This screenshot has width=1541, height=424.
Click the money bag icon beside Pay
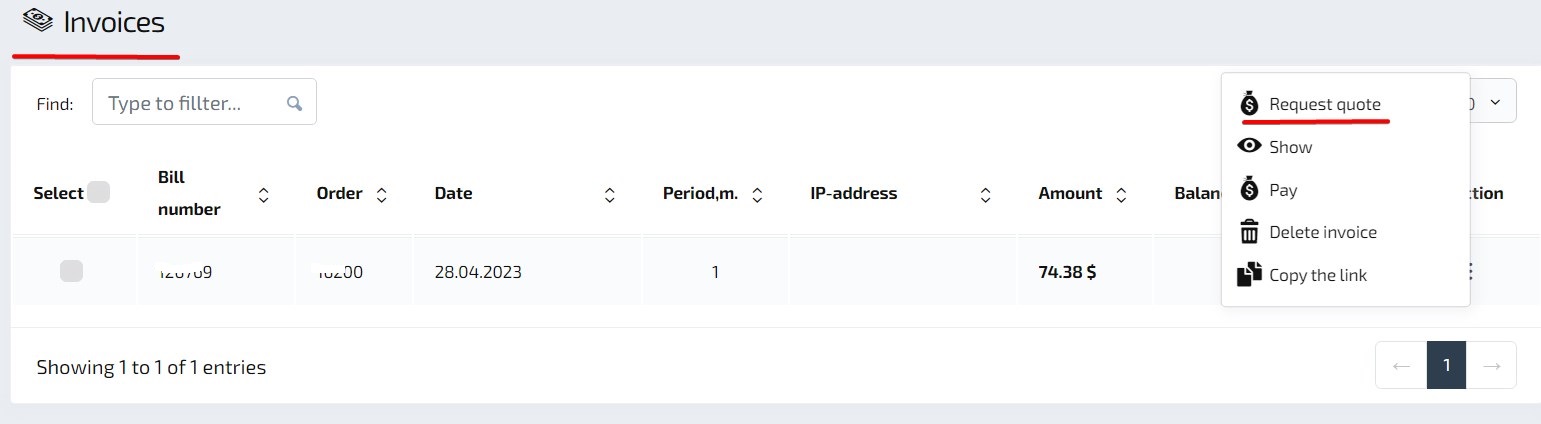click(x=1249, y=189)
